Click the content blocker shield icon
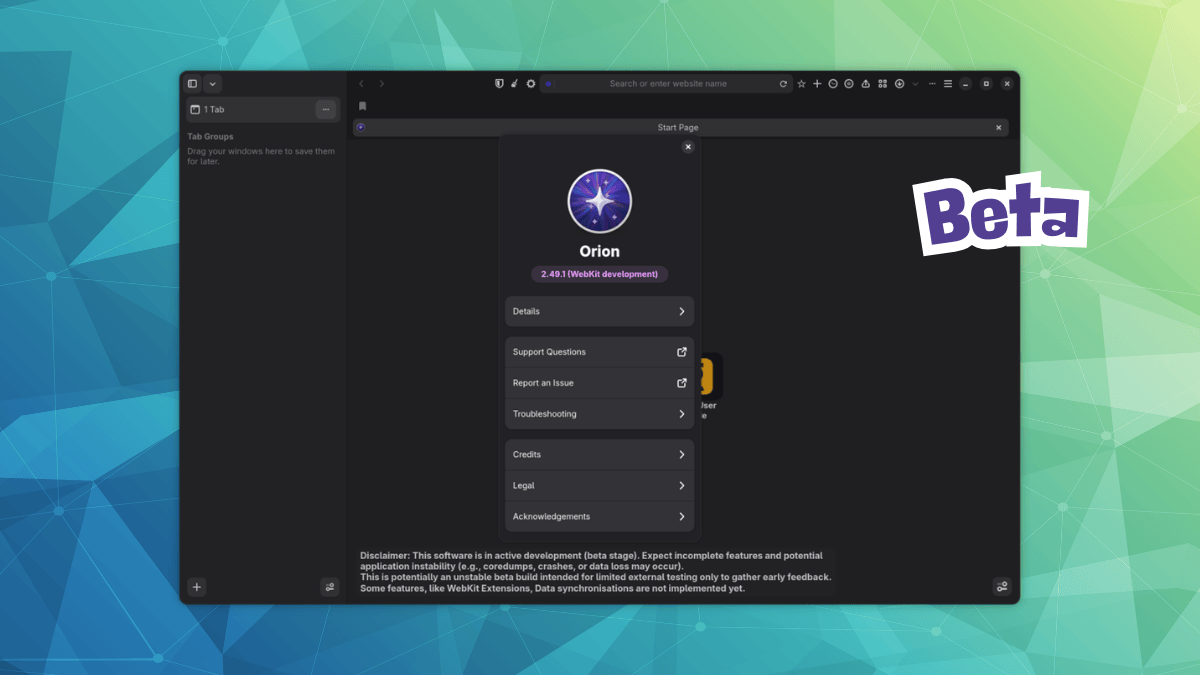This screenshot has width=1200, height=675. pyautogui.click(x=498, y=84)
